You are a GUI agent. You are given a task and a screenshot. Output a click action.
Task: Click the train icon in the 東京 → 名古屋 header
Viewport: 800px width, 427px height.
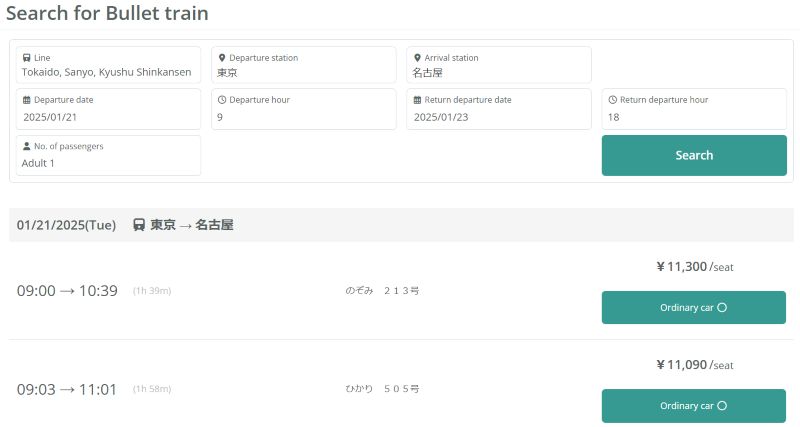click(139, 225)
